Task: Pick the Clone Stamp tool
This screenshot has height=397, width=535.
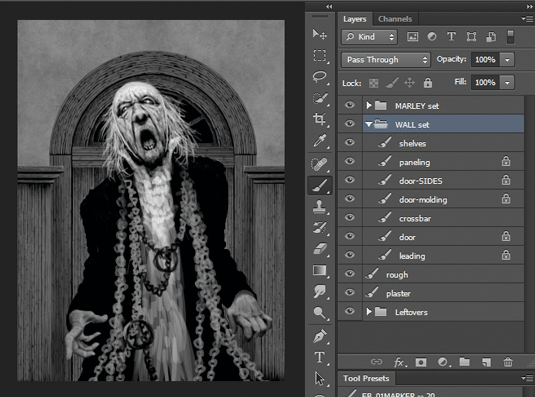Action: tap(319, 207)
